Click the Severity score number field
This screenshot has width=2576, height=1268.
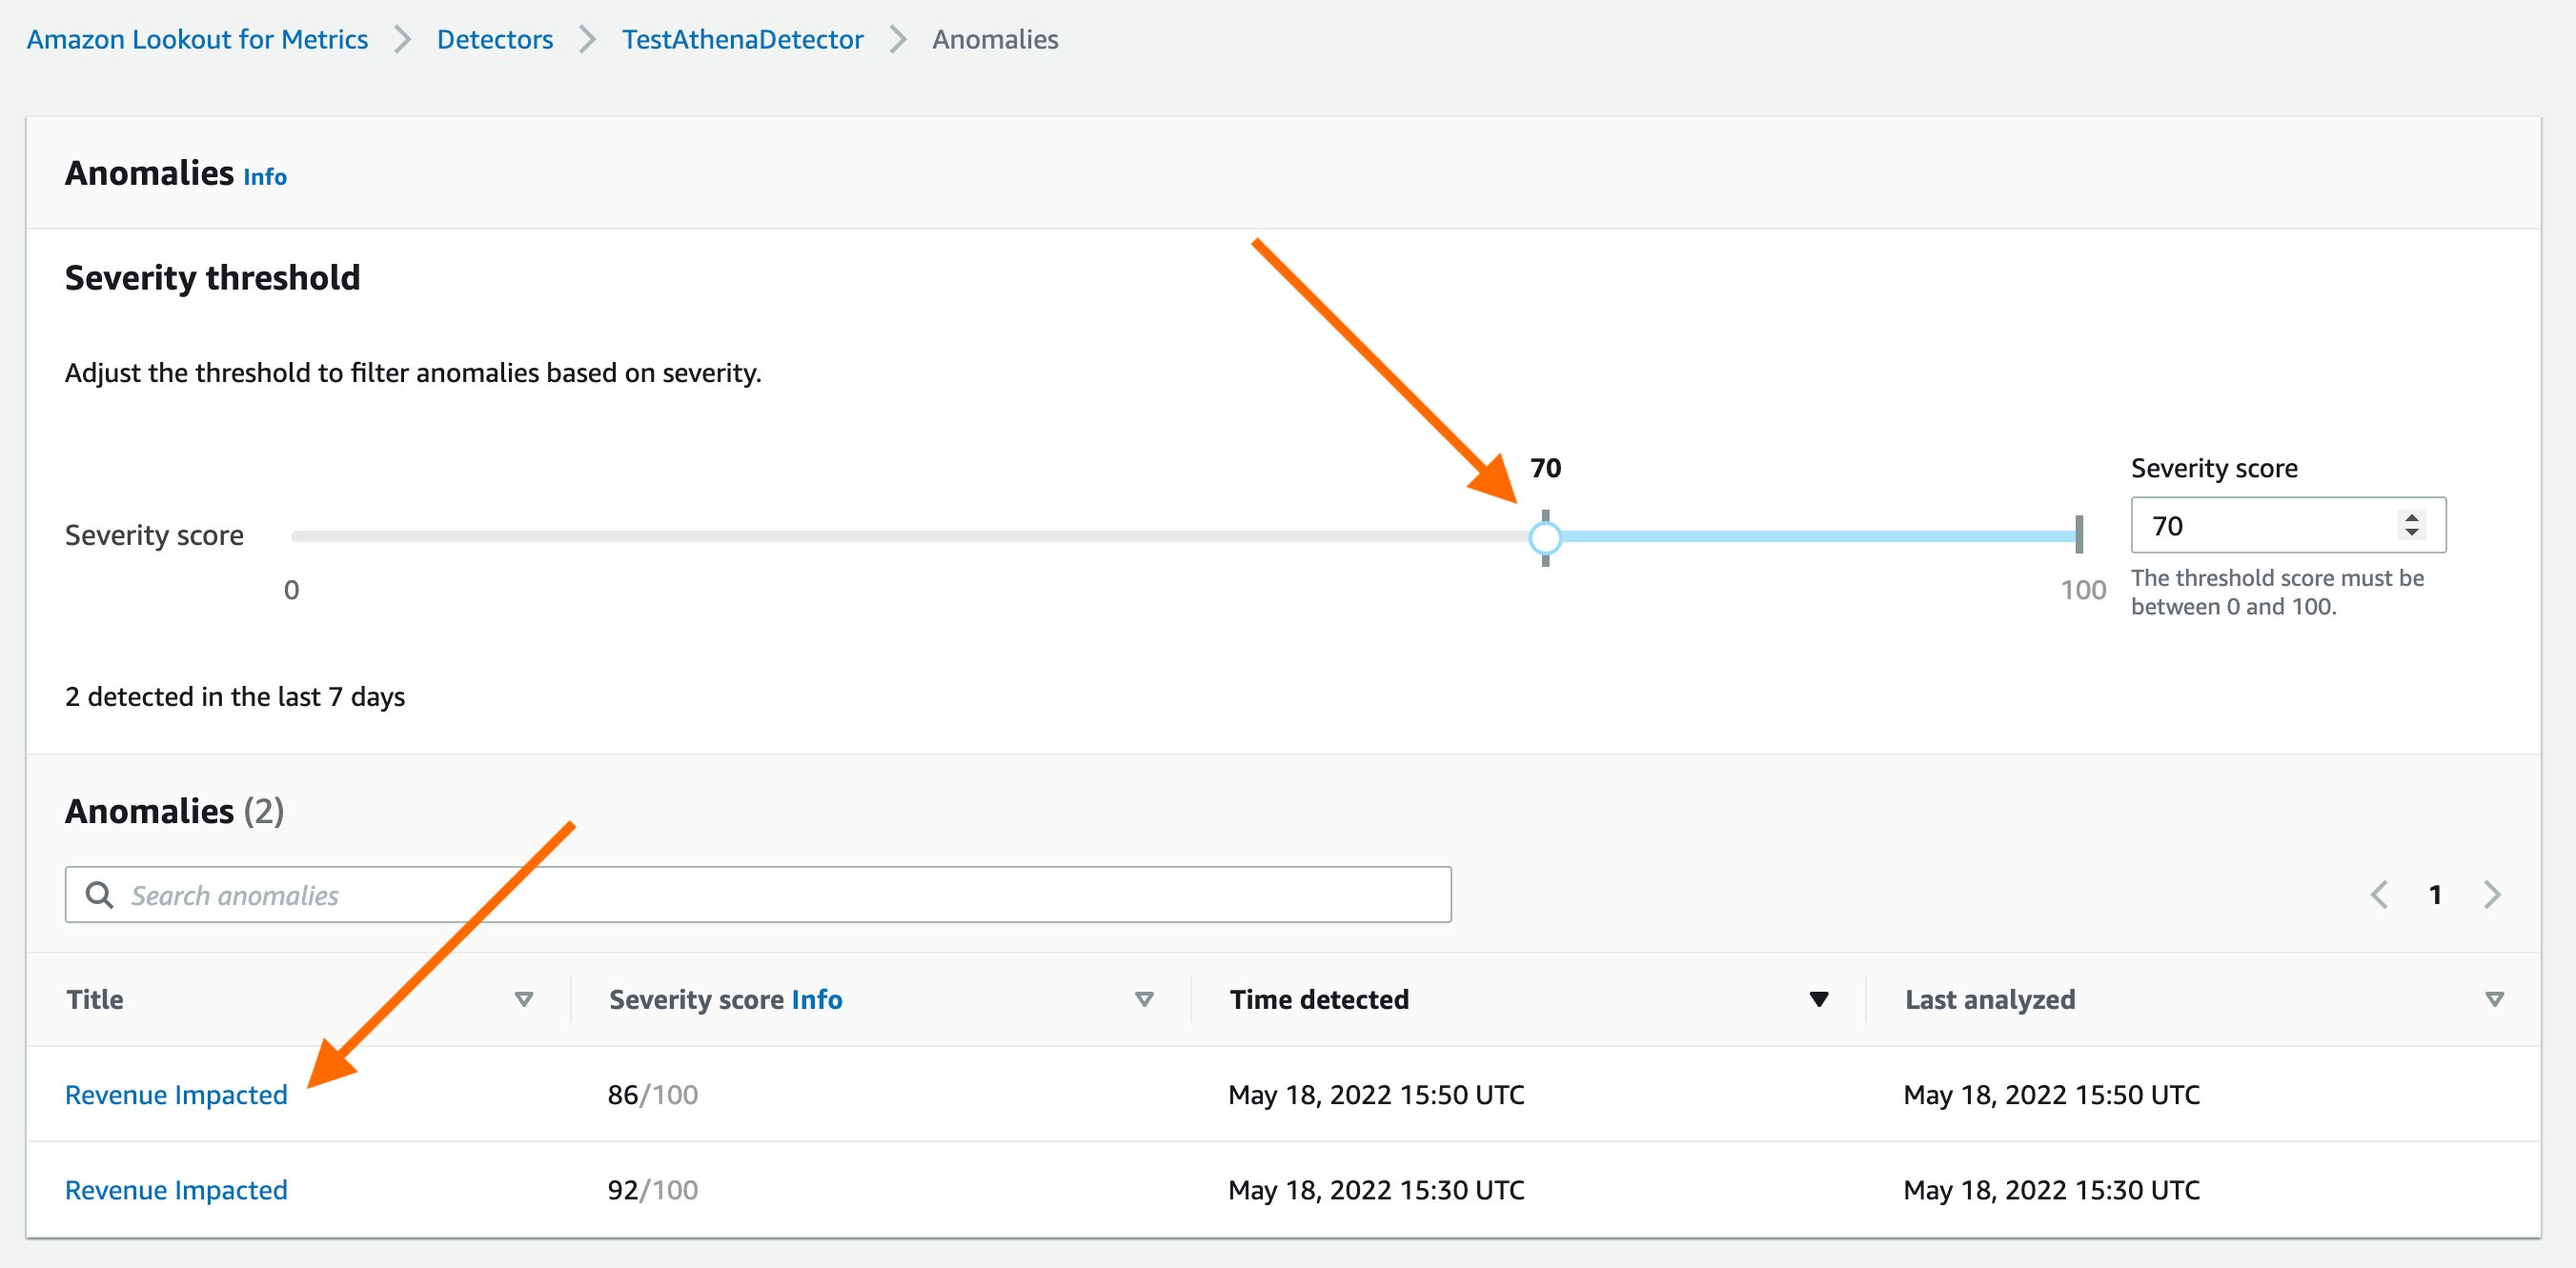pyautogui.click(x=2260, y=525)
